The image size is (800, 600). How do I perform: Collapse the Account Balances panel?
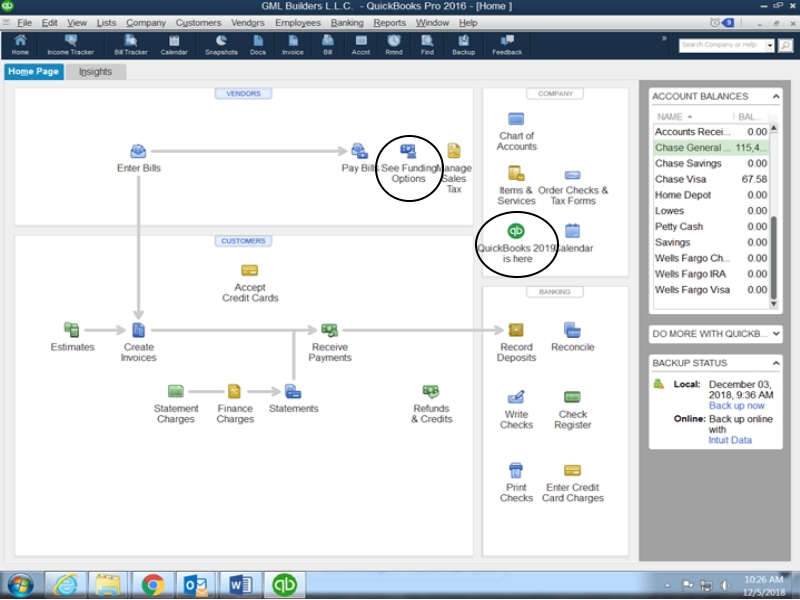pyautogui.click(x=776, y=96)
